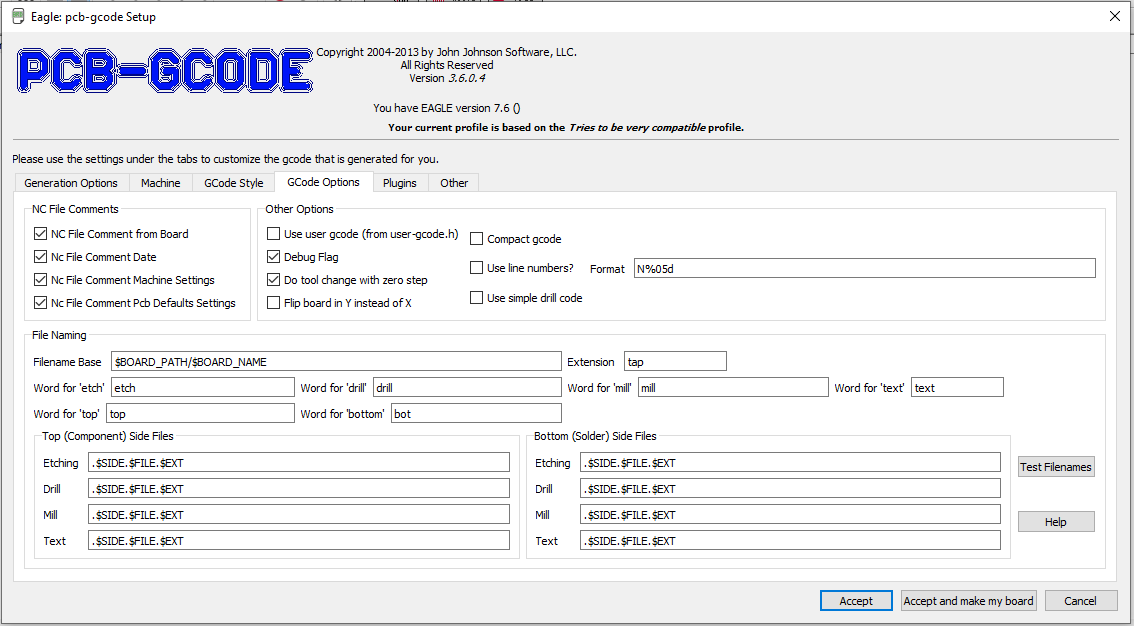The height and width of the screenshot is (626, 1134).
Task: Click the 'File Naming' group label
Action: tap(59, 335)
